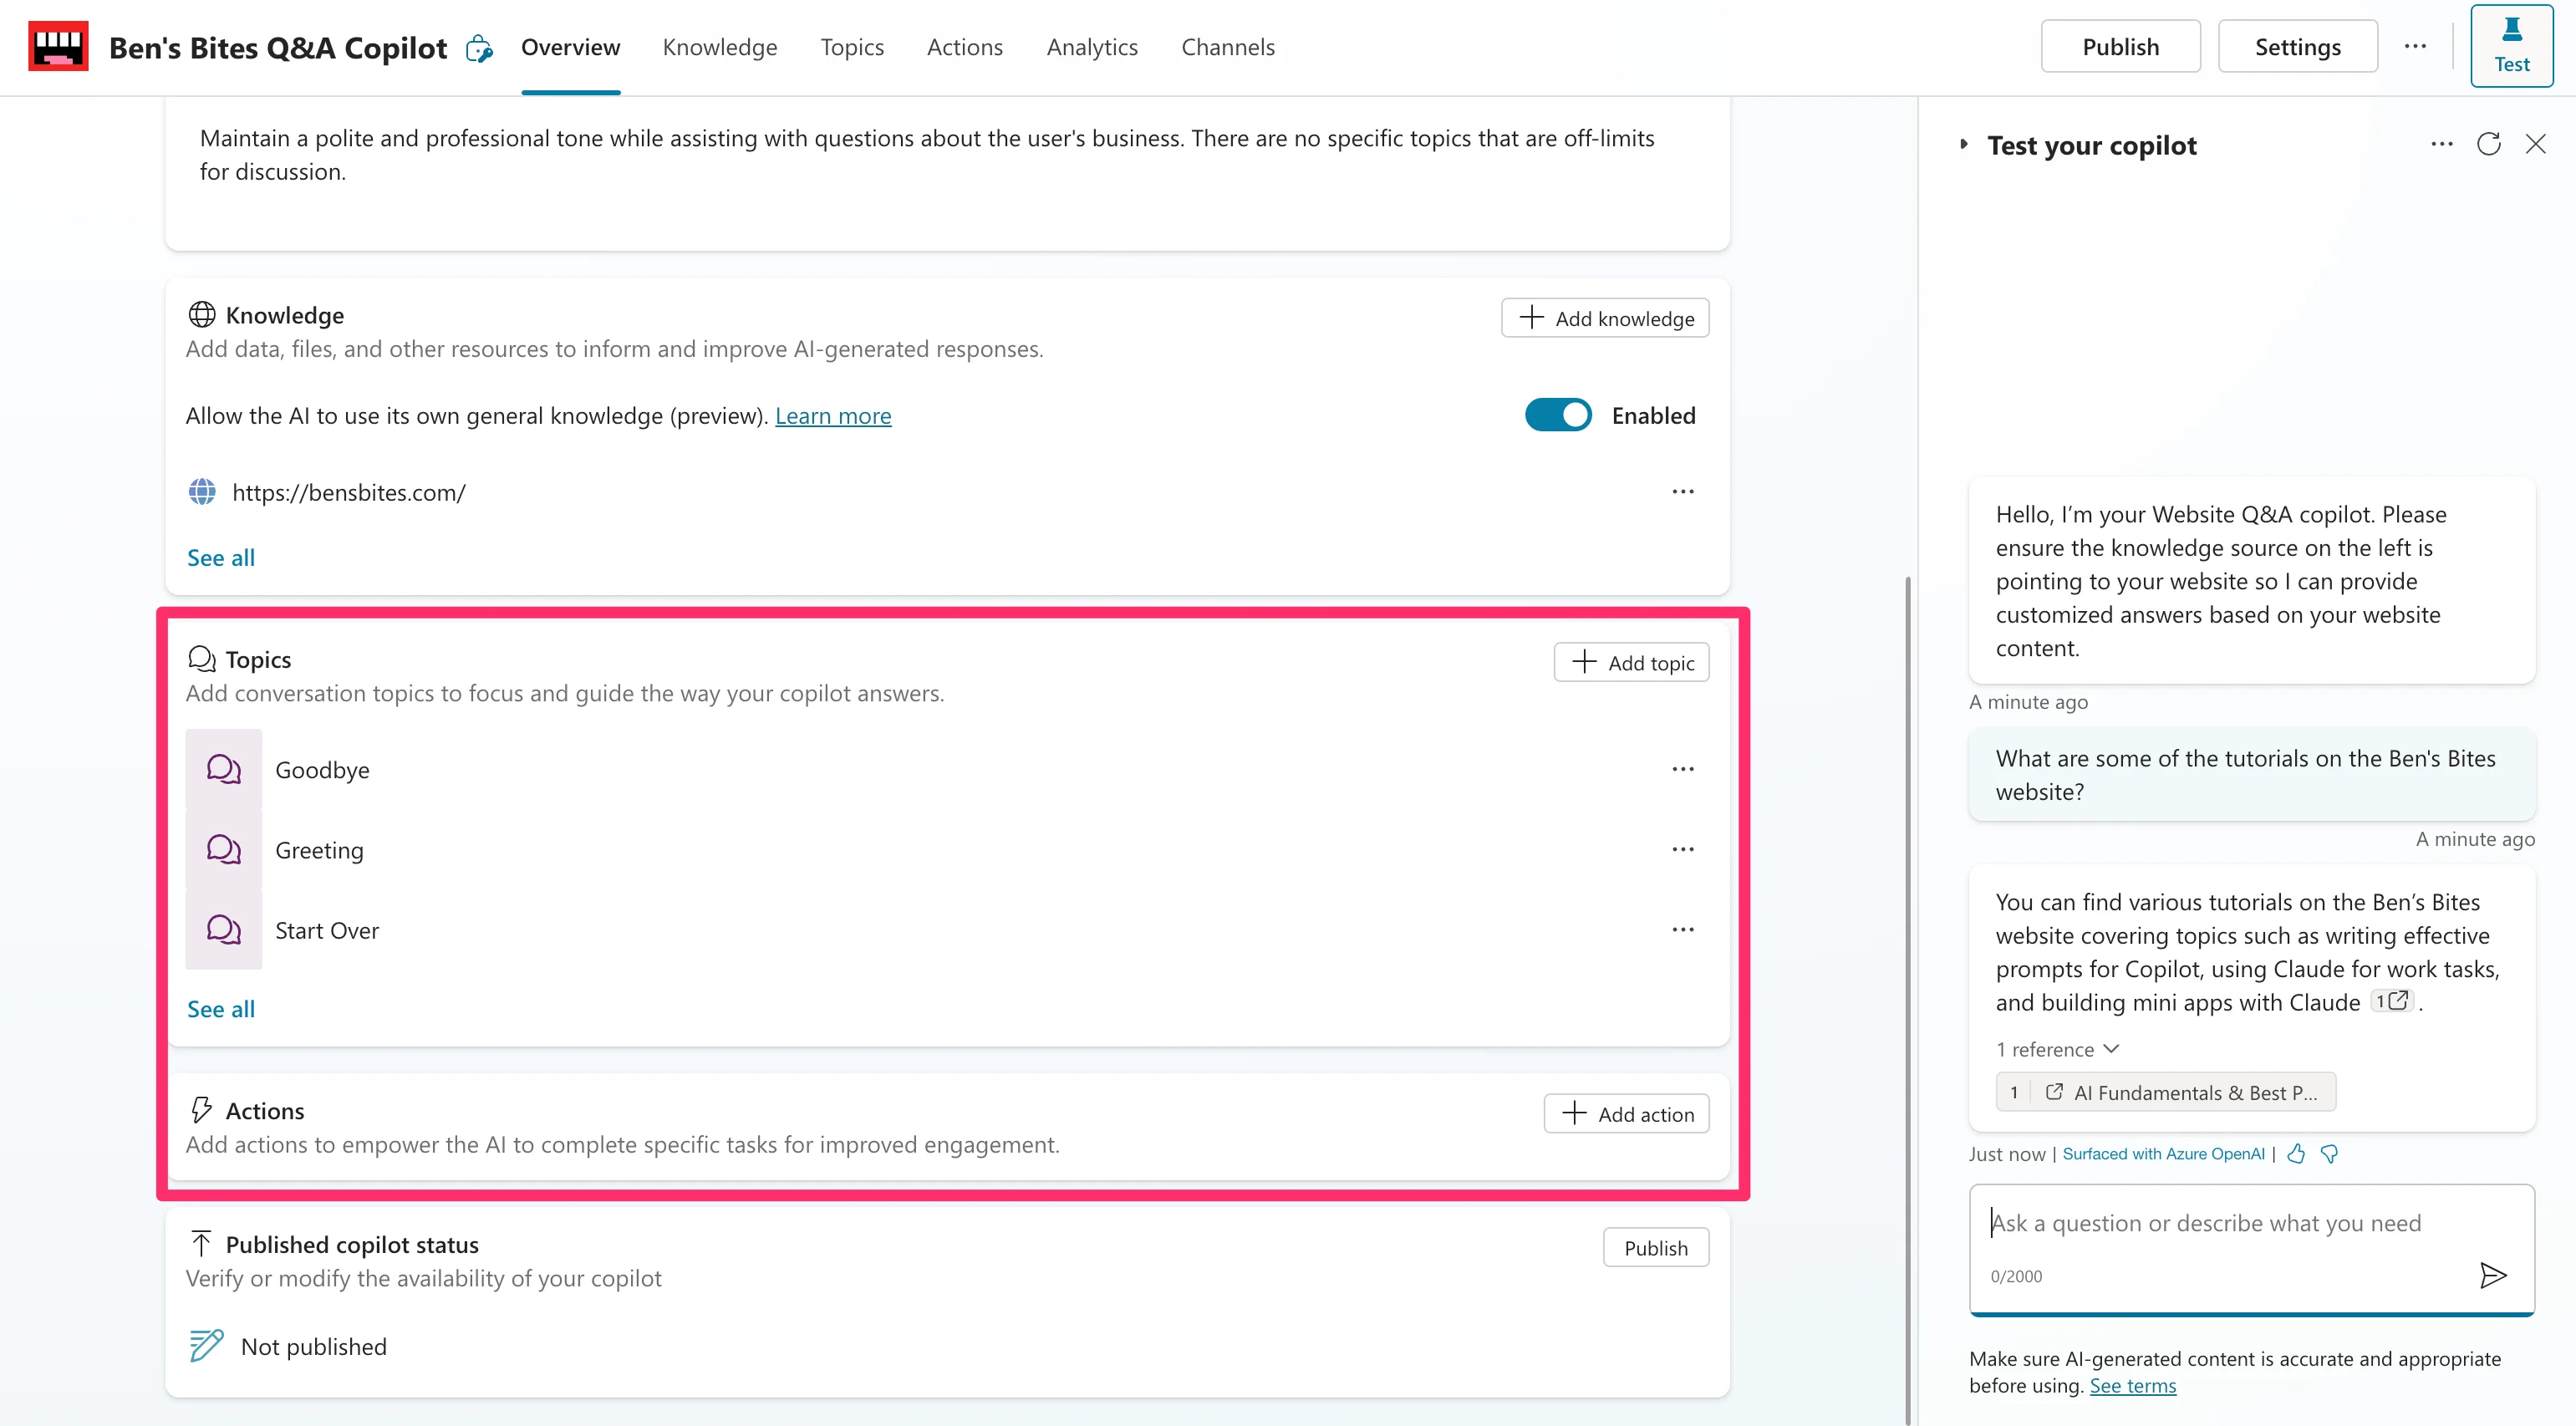Screen dimensions: 2576x1426
Task: Refresh the test copilot conversation
Action: coord(2489,144)
